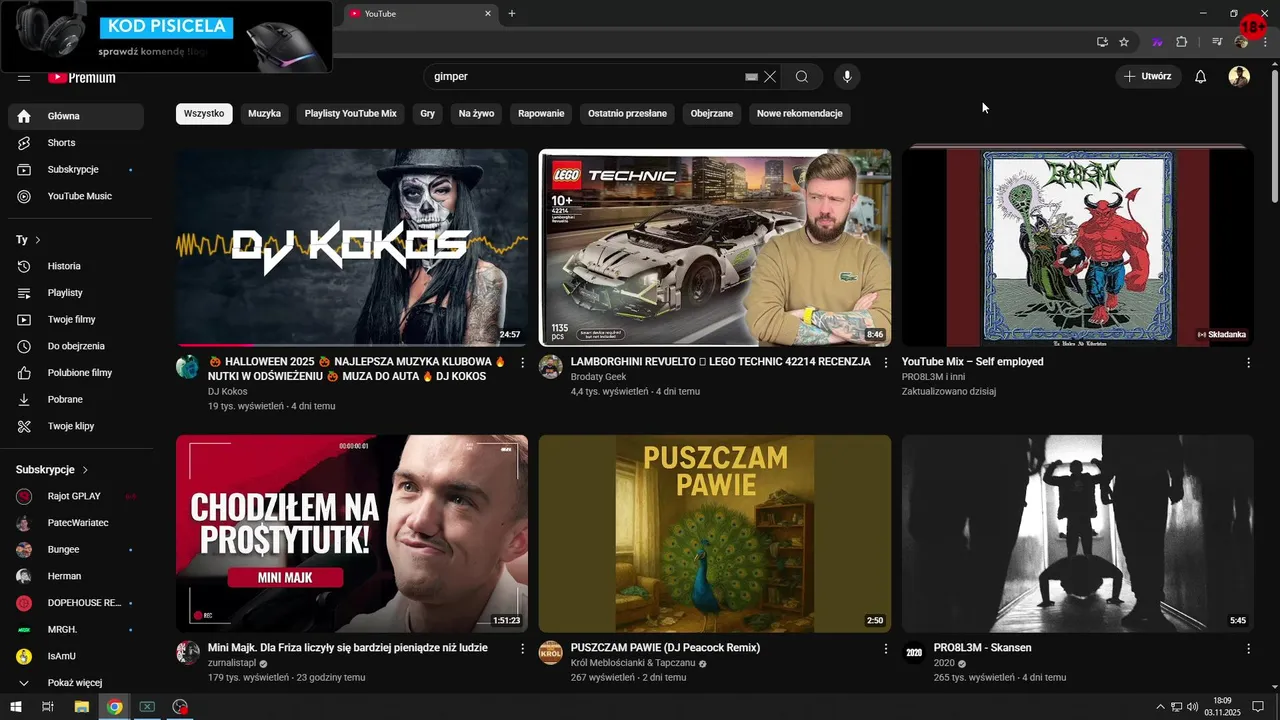Open notifications bell

click(x=1201, y=77)
